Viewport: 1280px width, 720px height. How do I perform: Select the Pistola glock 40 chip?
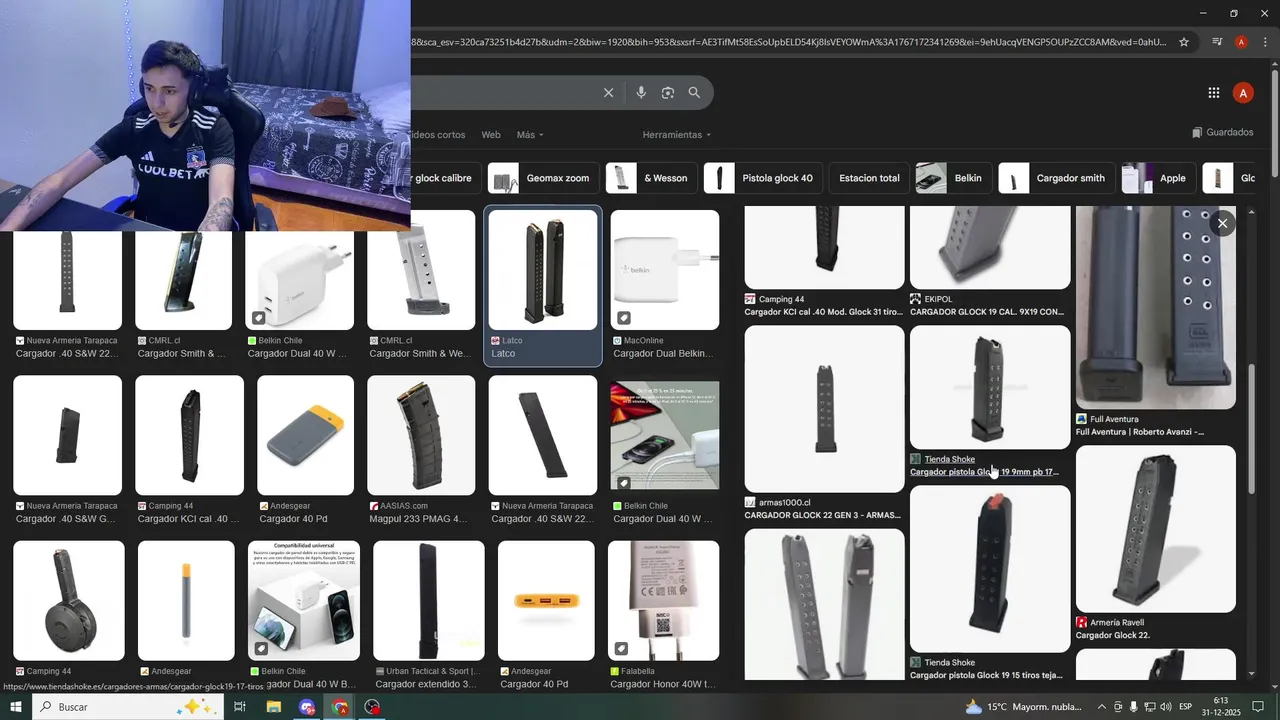click(x=763, y=178)
